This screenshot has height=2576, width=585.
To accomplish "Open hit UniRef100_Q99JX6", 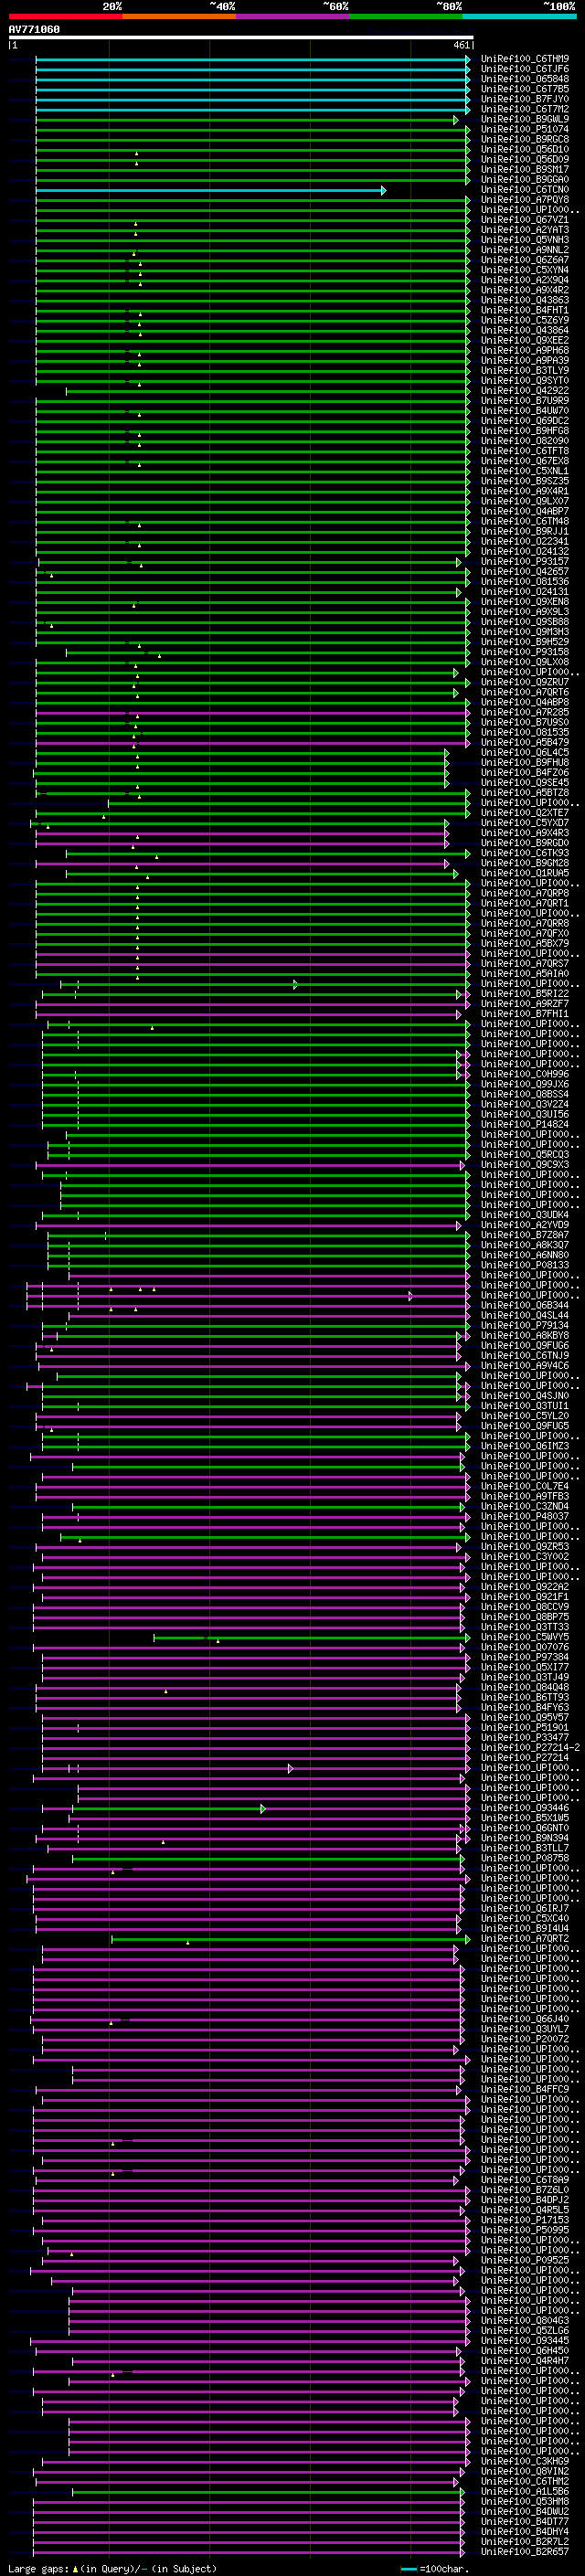I will (525, 1084).
